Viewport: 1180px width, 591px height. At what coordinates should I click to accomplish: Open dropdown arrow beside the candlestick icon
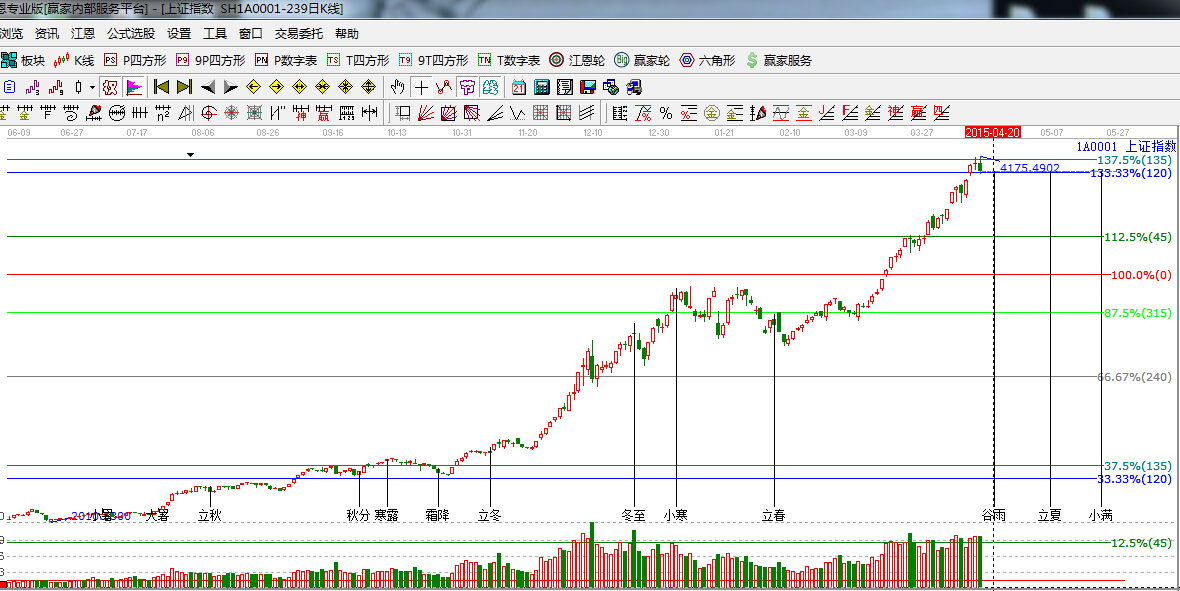(x=92, y=87)
